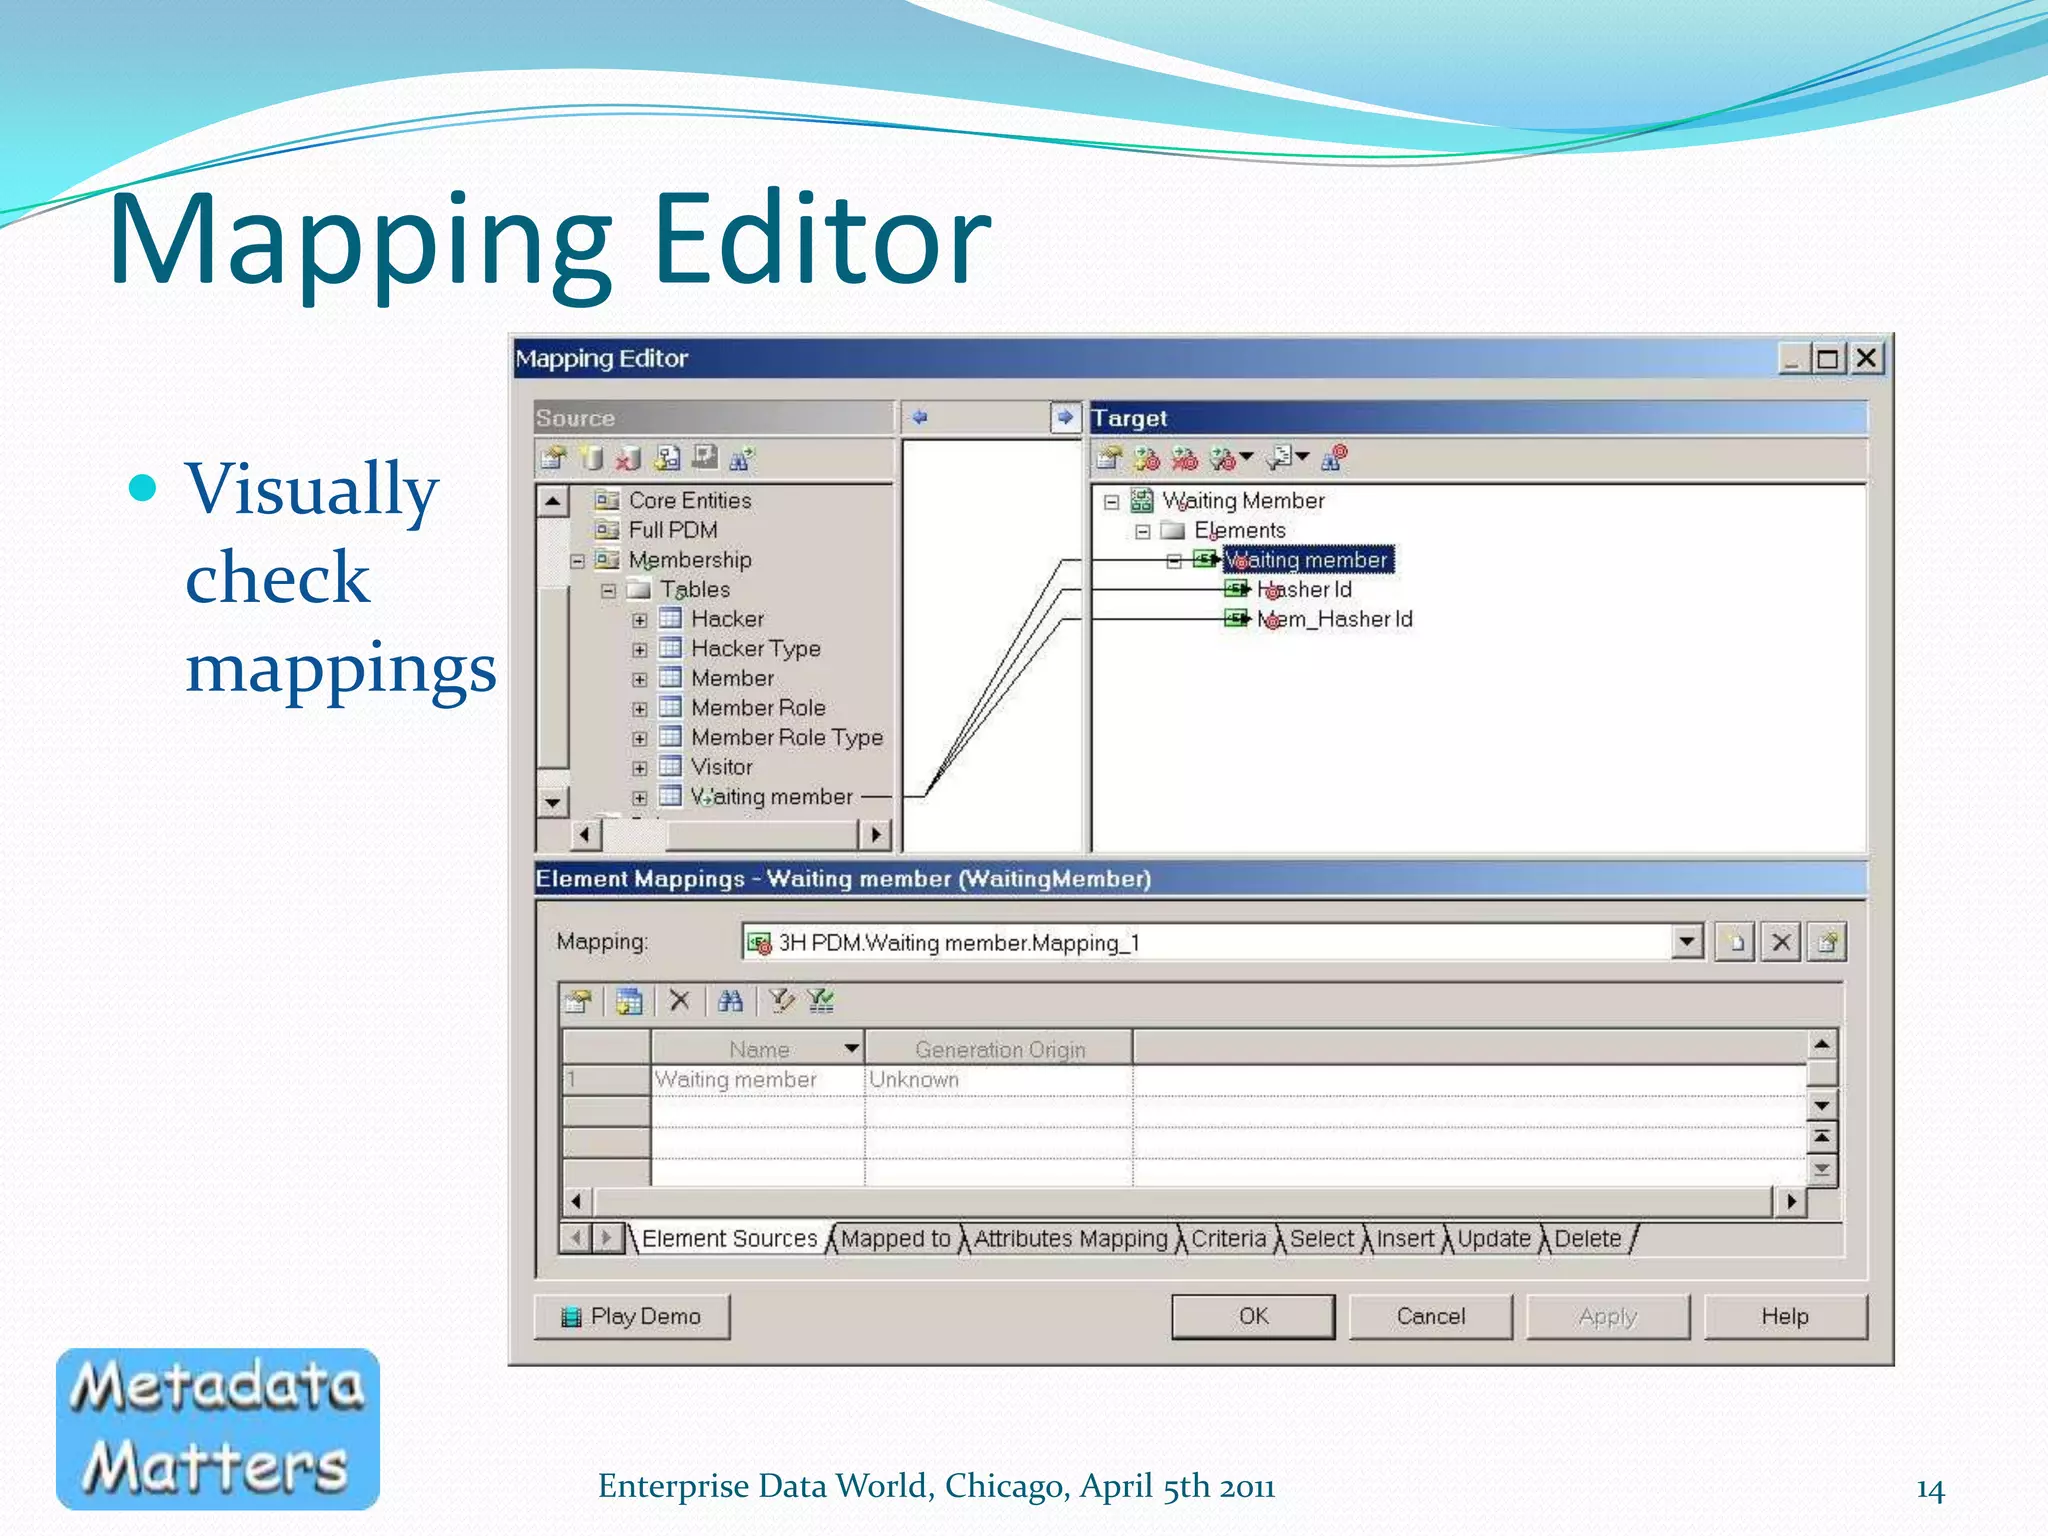Expand the Member Role table node

tap(640, 709)
